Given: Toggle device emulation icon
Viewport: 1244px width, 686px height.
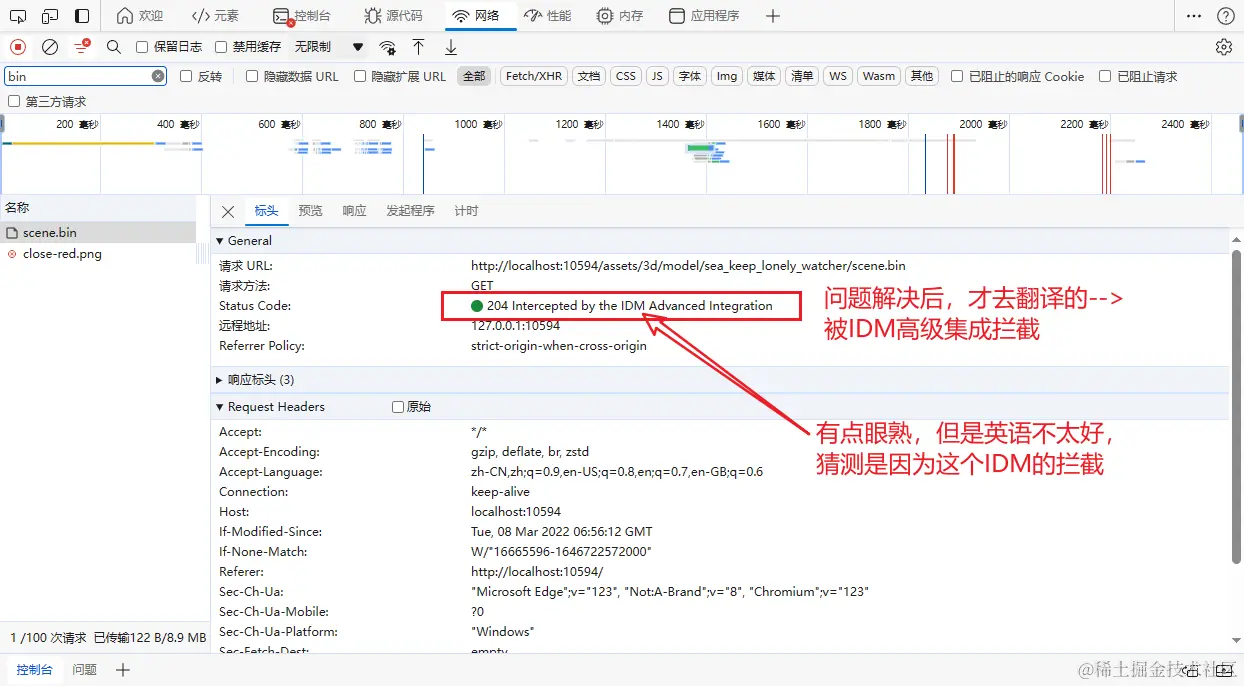Looking at the screenshot, I should coord(49,16).
